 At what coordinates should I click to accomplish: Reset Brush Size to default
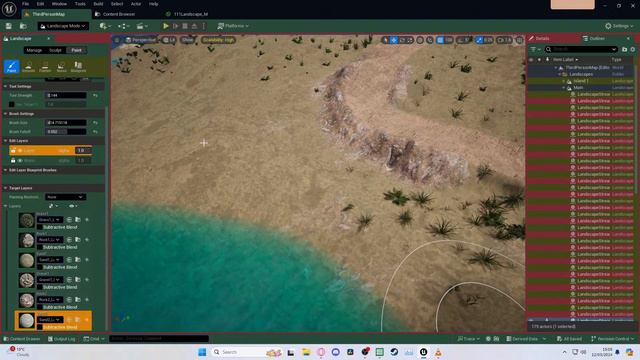tap(95, 122)
